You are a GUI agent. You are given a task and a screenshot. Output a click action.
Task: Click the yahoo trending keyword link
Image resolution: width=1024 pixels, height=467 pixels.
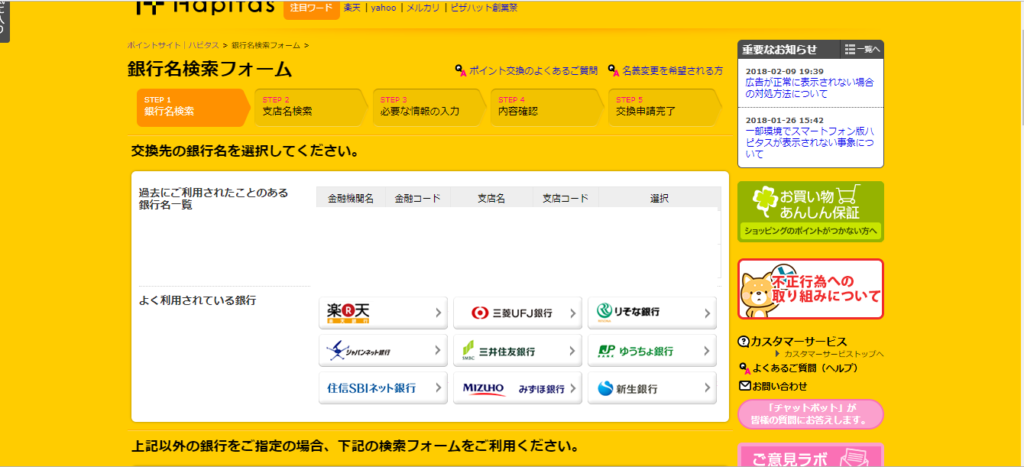pos(384,8)
